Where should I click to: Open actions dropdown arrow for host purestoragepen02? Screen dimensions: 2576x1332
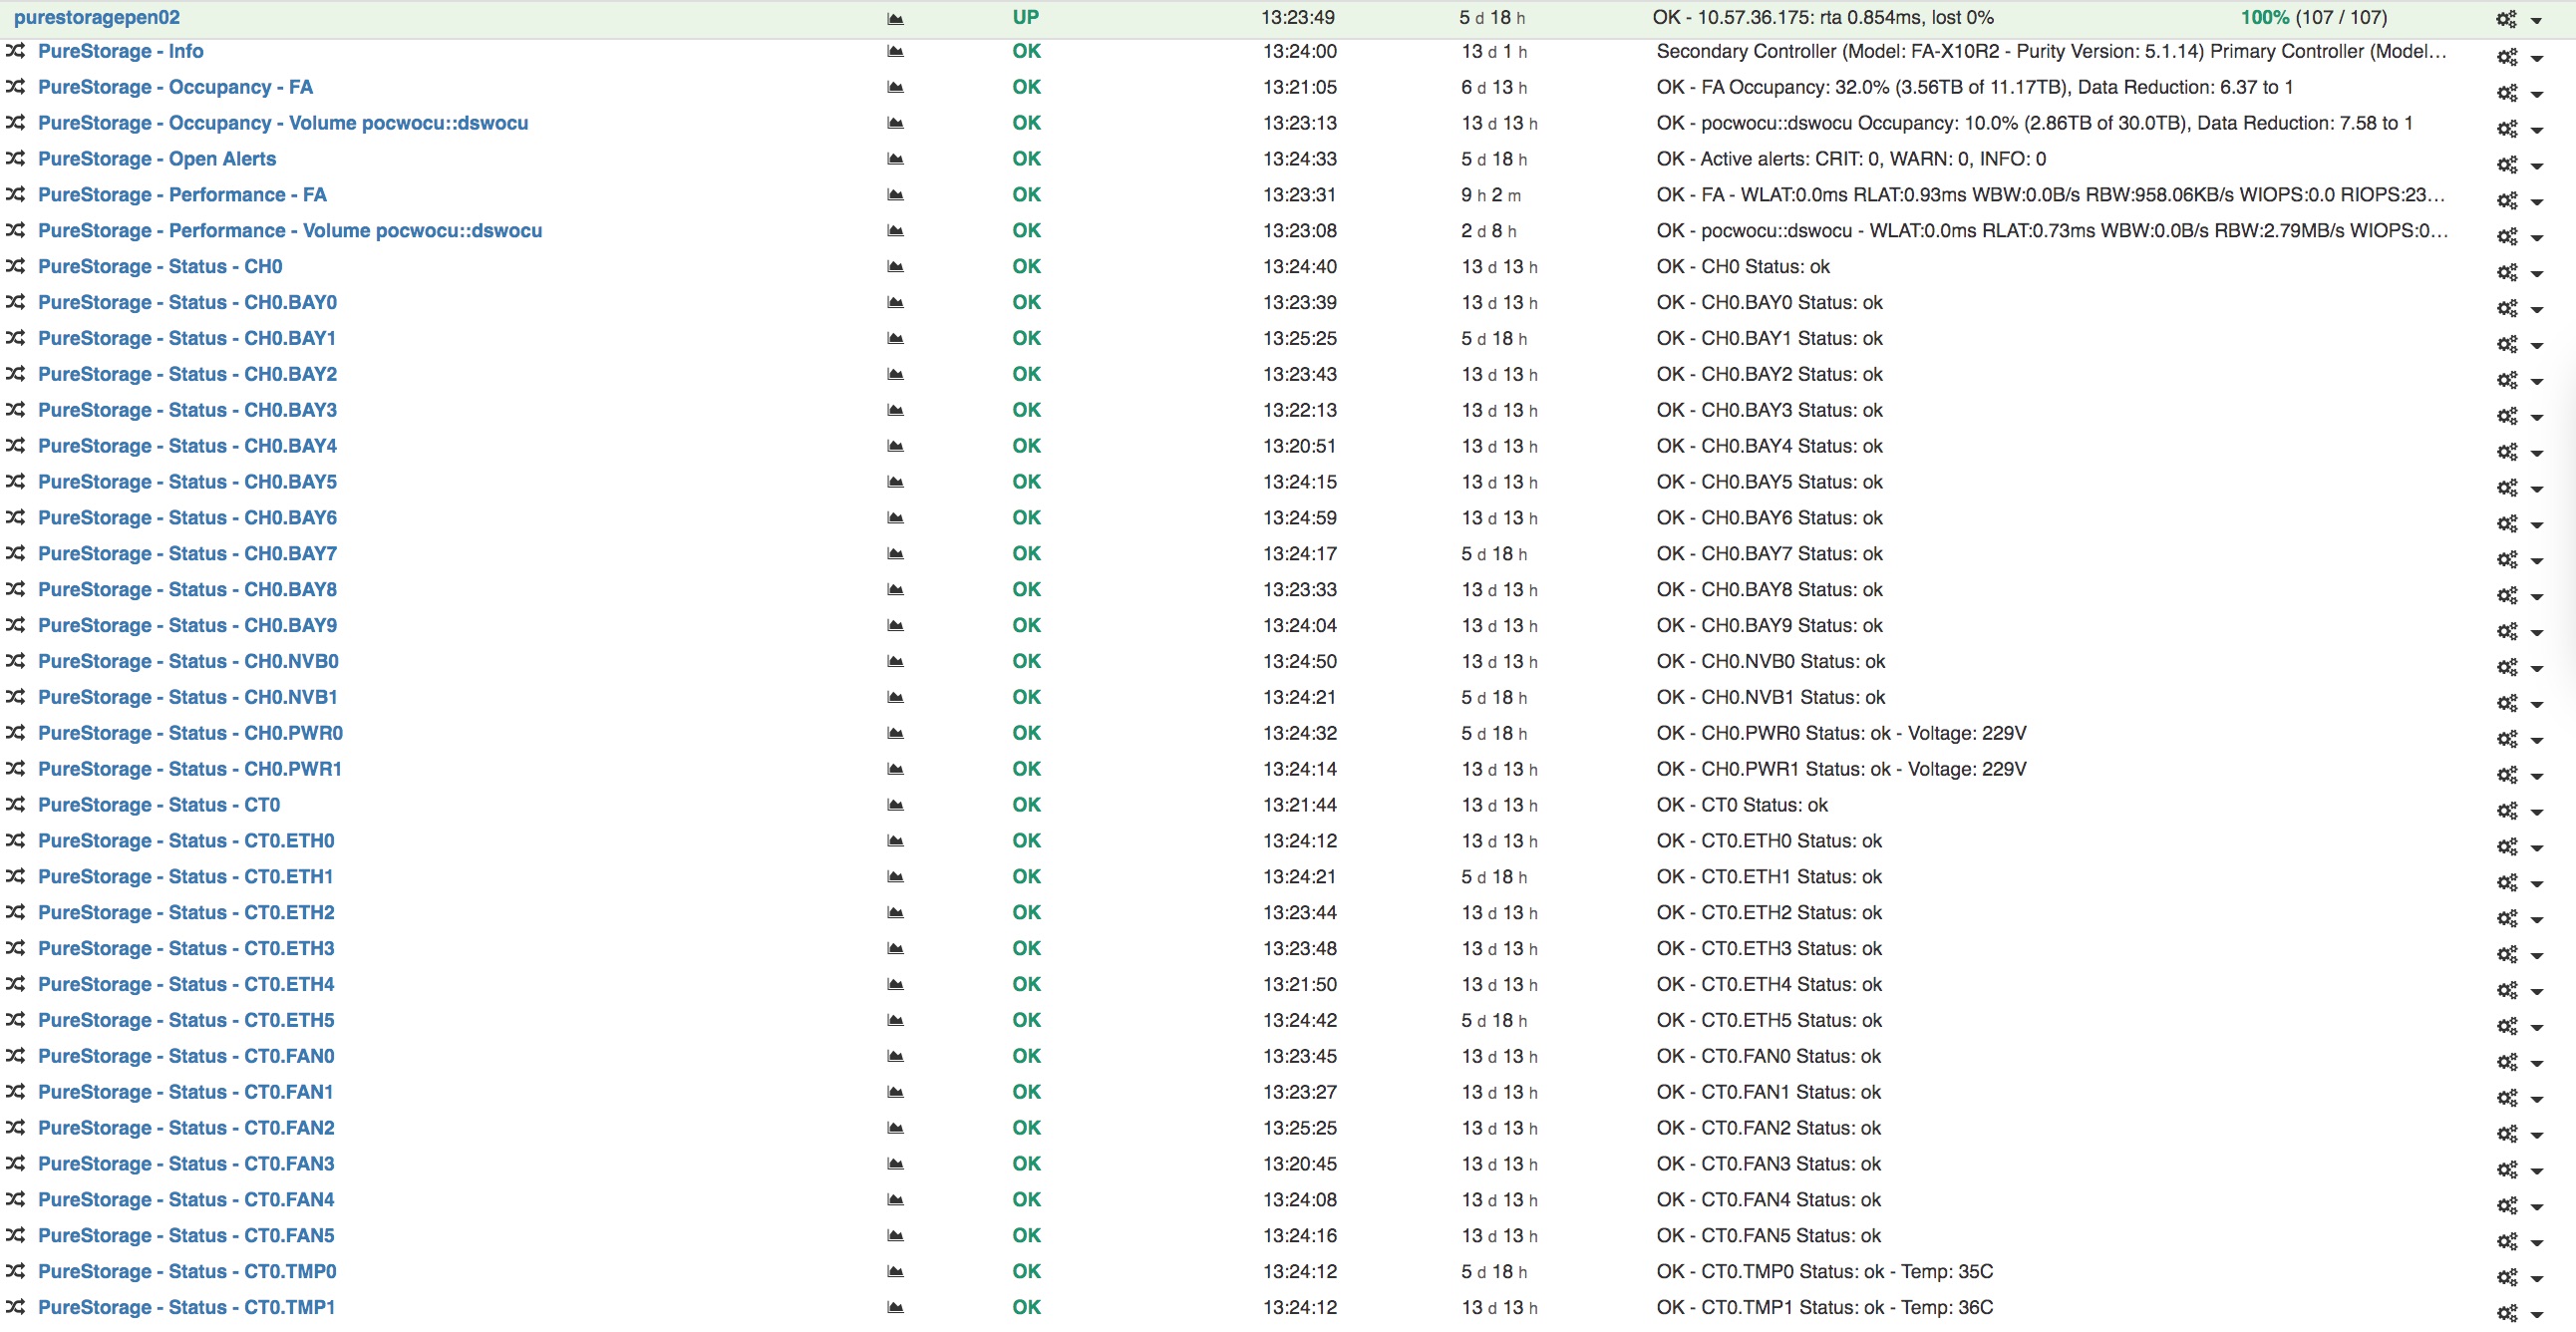[2536, 20]
